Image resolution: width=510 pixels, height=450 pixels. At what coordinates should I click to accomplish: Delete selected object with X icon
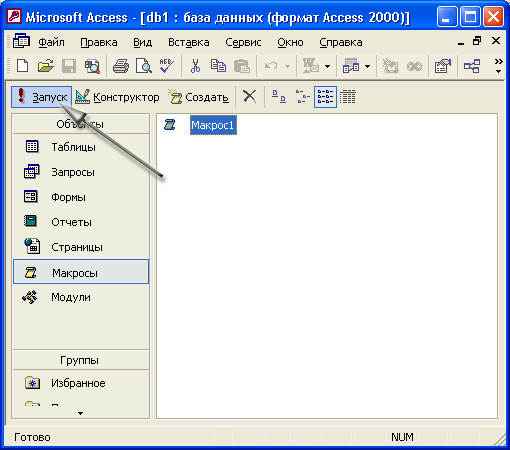(249, 97)
